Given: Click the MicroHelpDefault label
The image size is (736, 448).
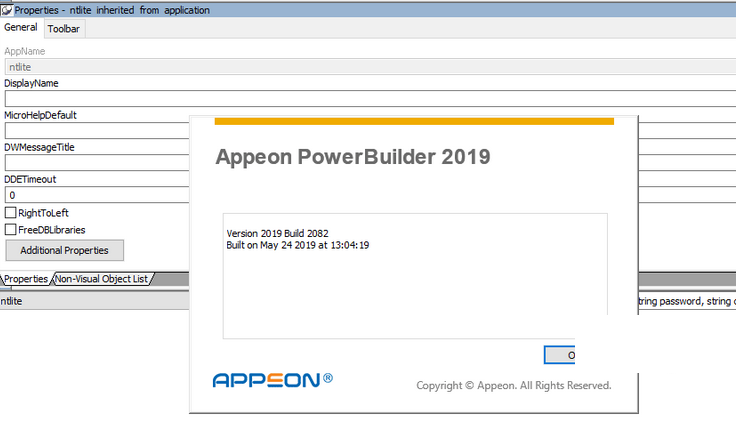Looking at the screenshot, I should 40,115.
